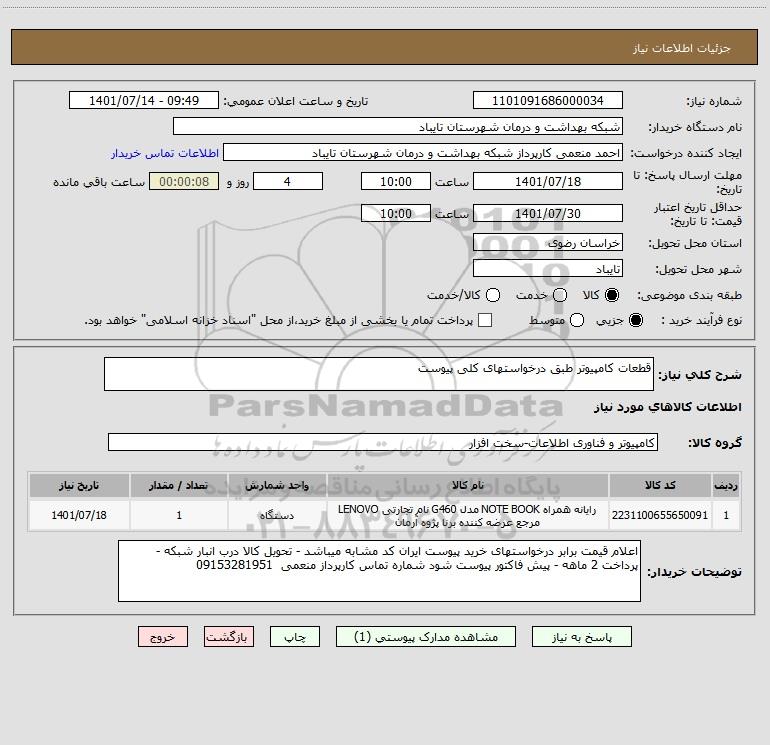Click the remaining time 00:00:08 field
Screen dimensions: 770x745
coord(184,181)
